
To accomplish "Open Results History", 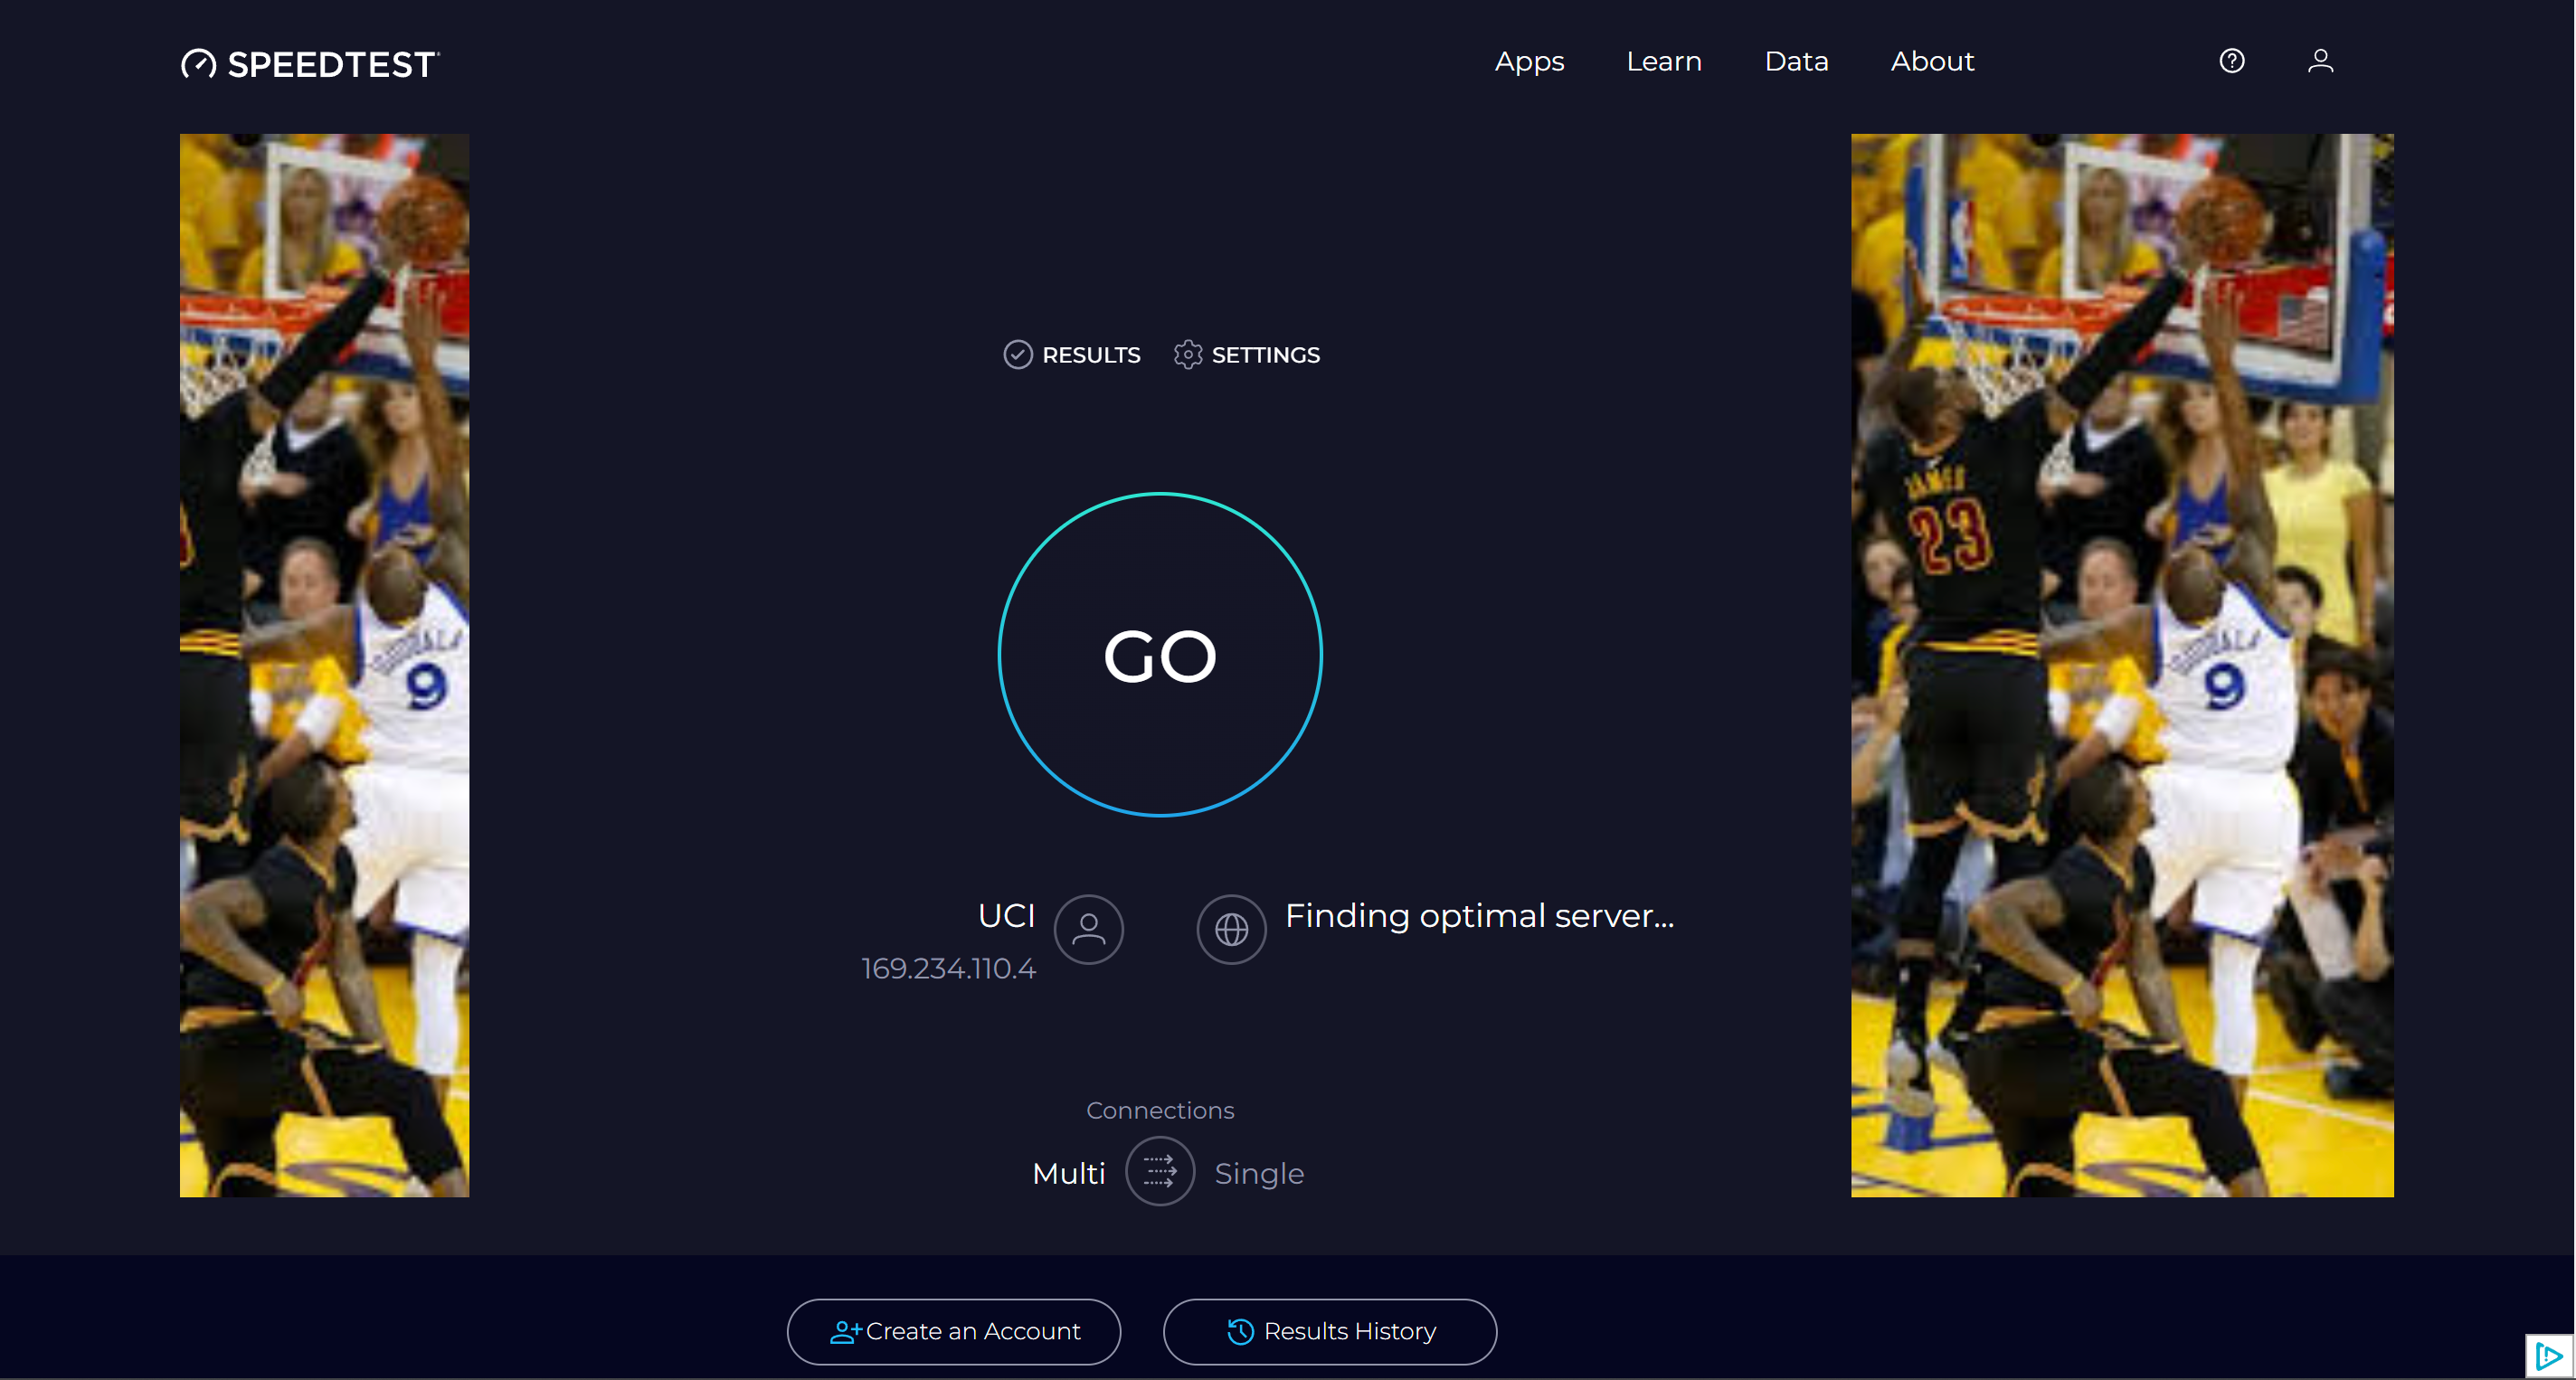I will point(1329,1331).
